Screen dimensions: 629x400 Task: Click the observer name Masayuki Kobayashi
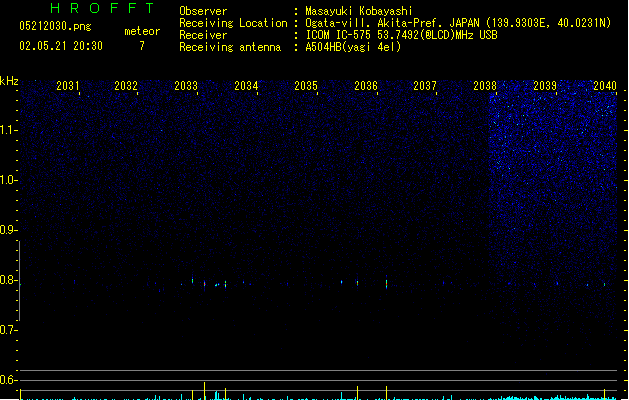[x=358, y=11]
